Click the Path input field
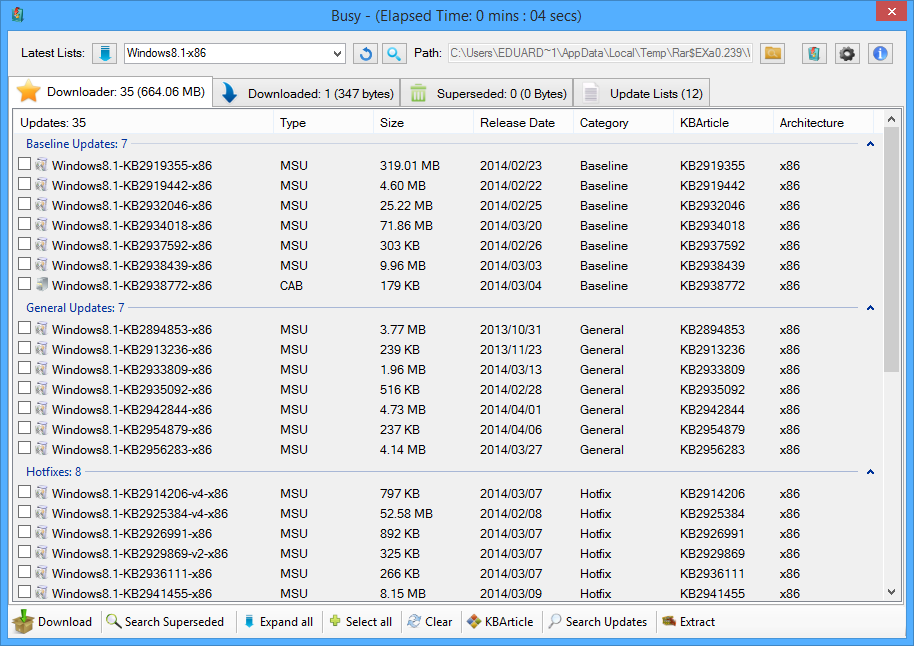 click(600, 53)
